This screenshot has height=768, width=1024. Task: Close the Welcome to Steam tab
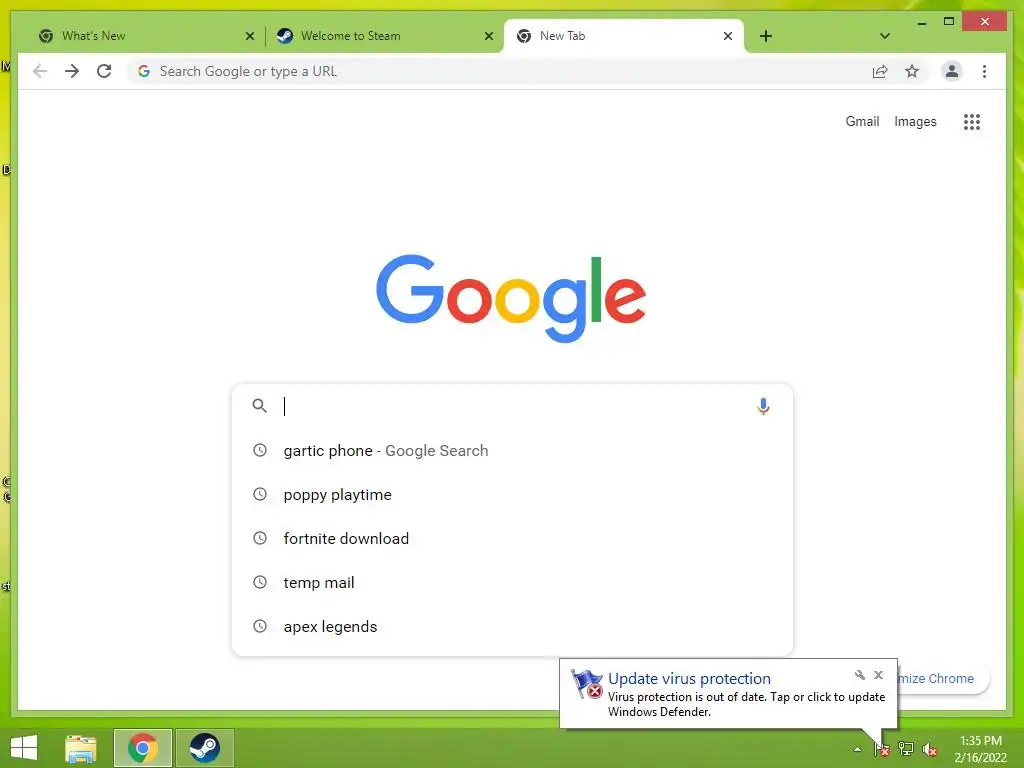pos(488,36)
